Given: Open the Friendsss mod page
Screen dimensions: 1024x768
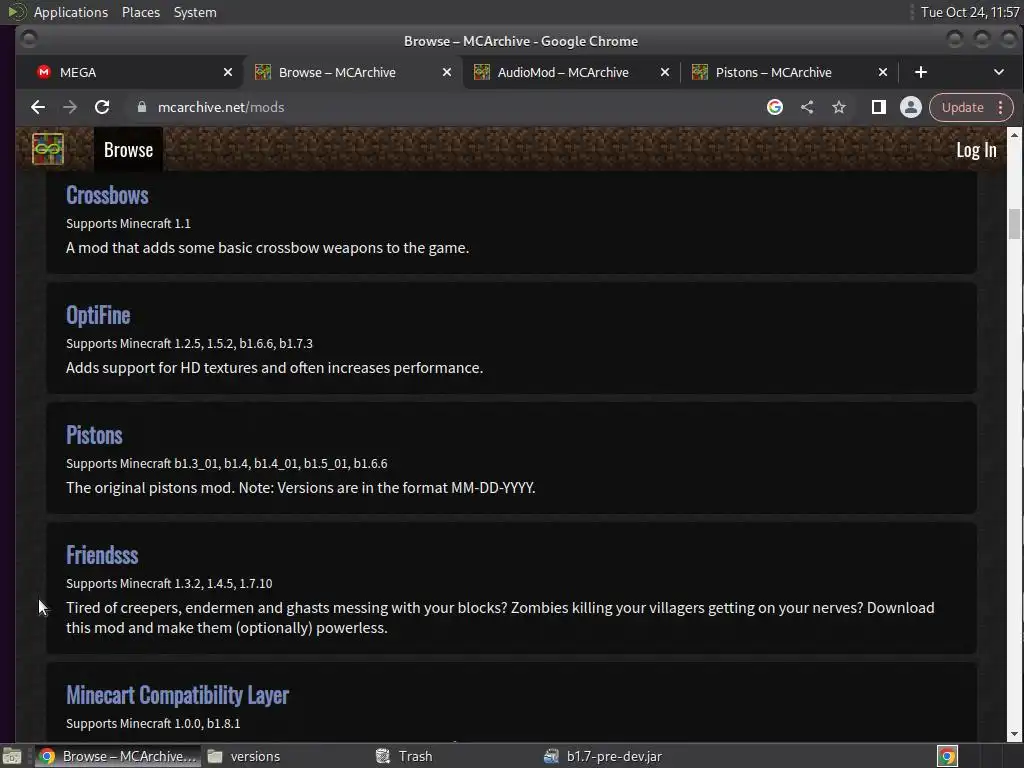Looking at the screenshot, I should click(x=102, y=555).
